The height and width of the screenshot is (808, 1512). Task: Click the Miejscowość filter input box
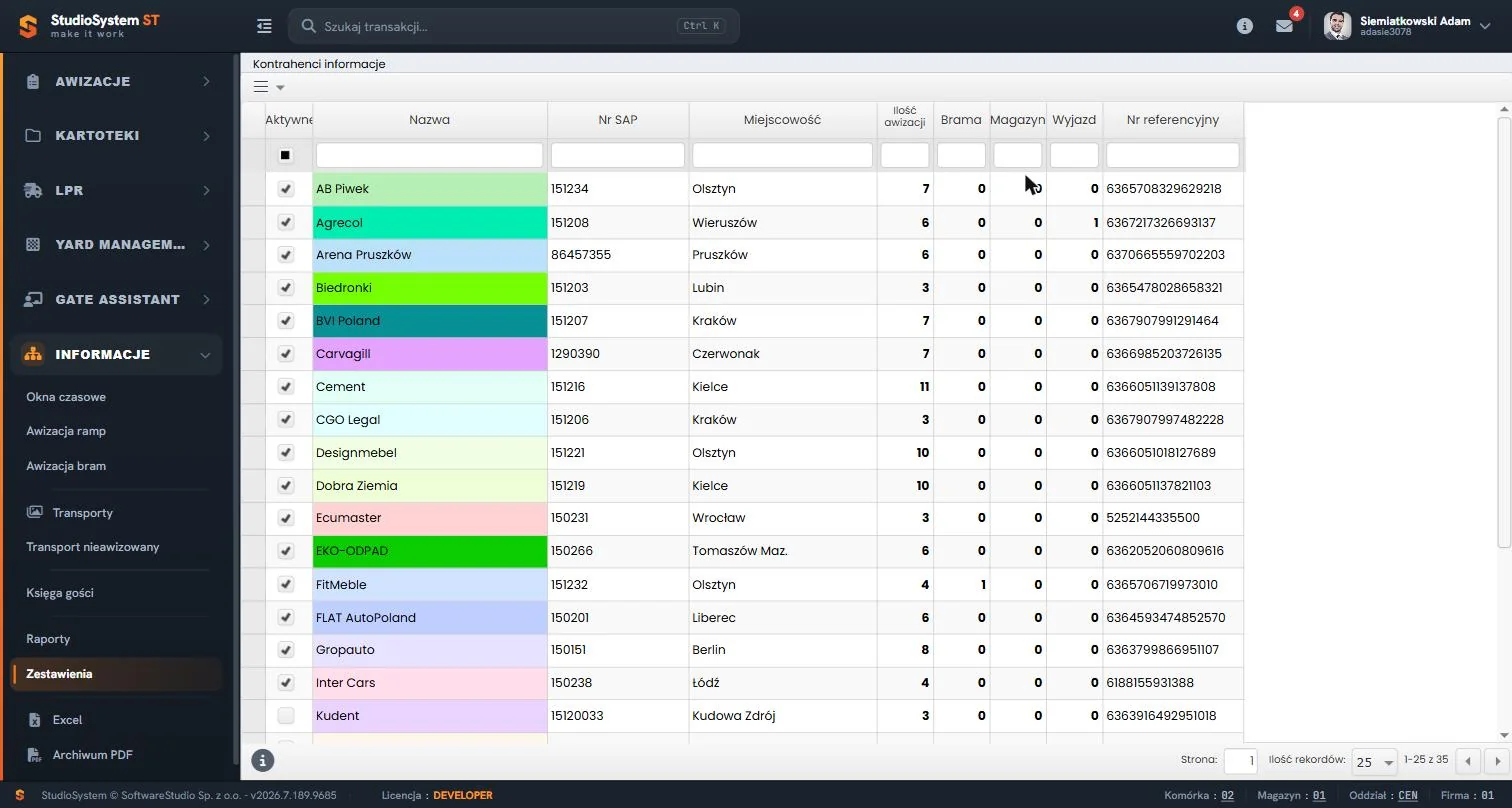[783, 155]
